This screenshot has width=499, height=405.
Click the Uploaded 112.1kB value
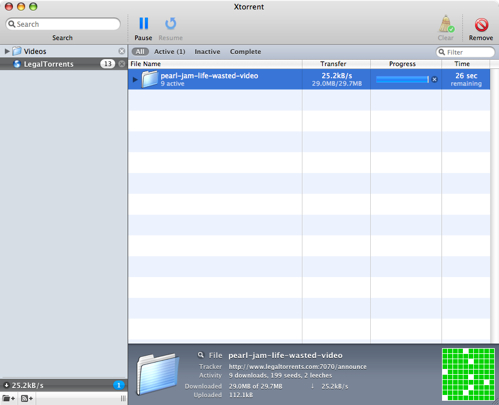241,395
